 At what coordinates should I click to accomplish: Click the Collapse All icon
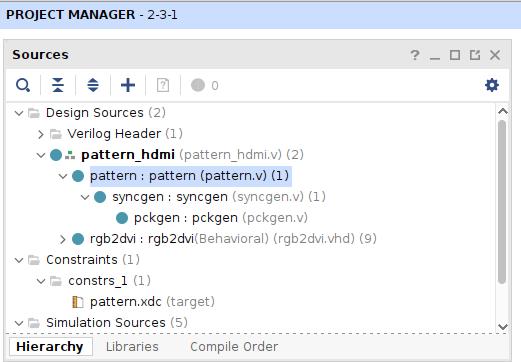(58, 85)
